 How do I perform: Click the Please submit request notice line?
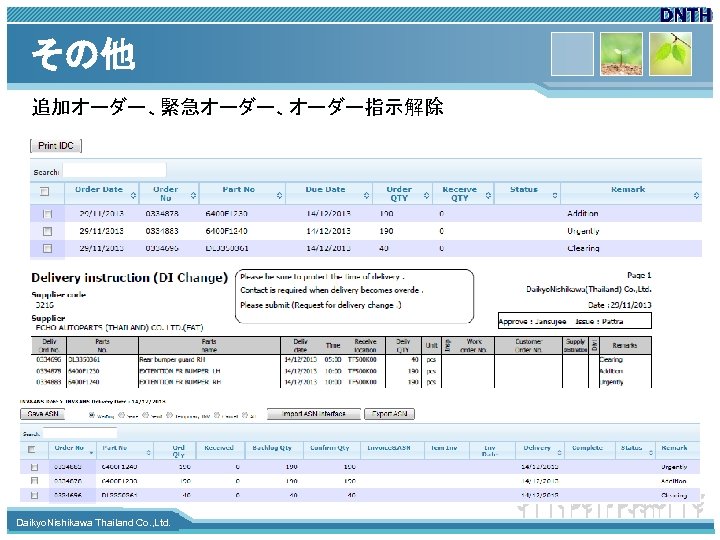(321, 305)
